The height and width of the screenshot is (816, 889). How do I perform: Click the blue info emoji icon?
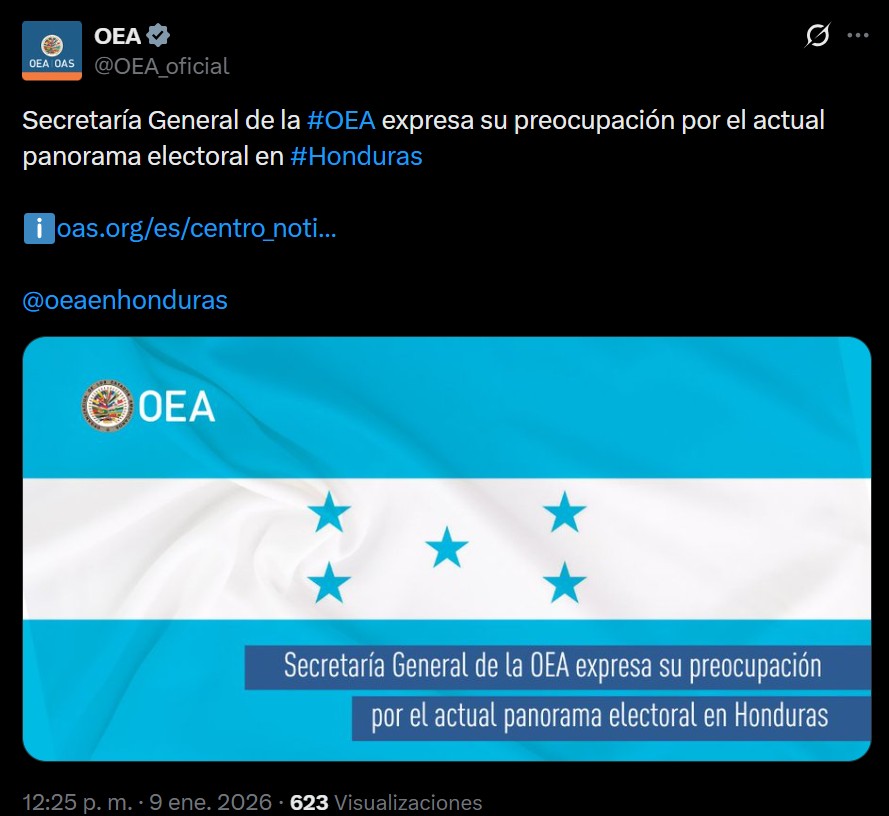tap(38, 229)
